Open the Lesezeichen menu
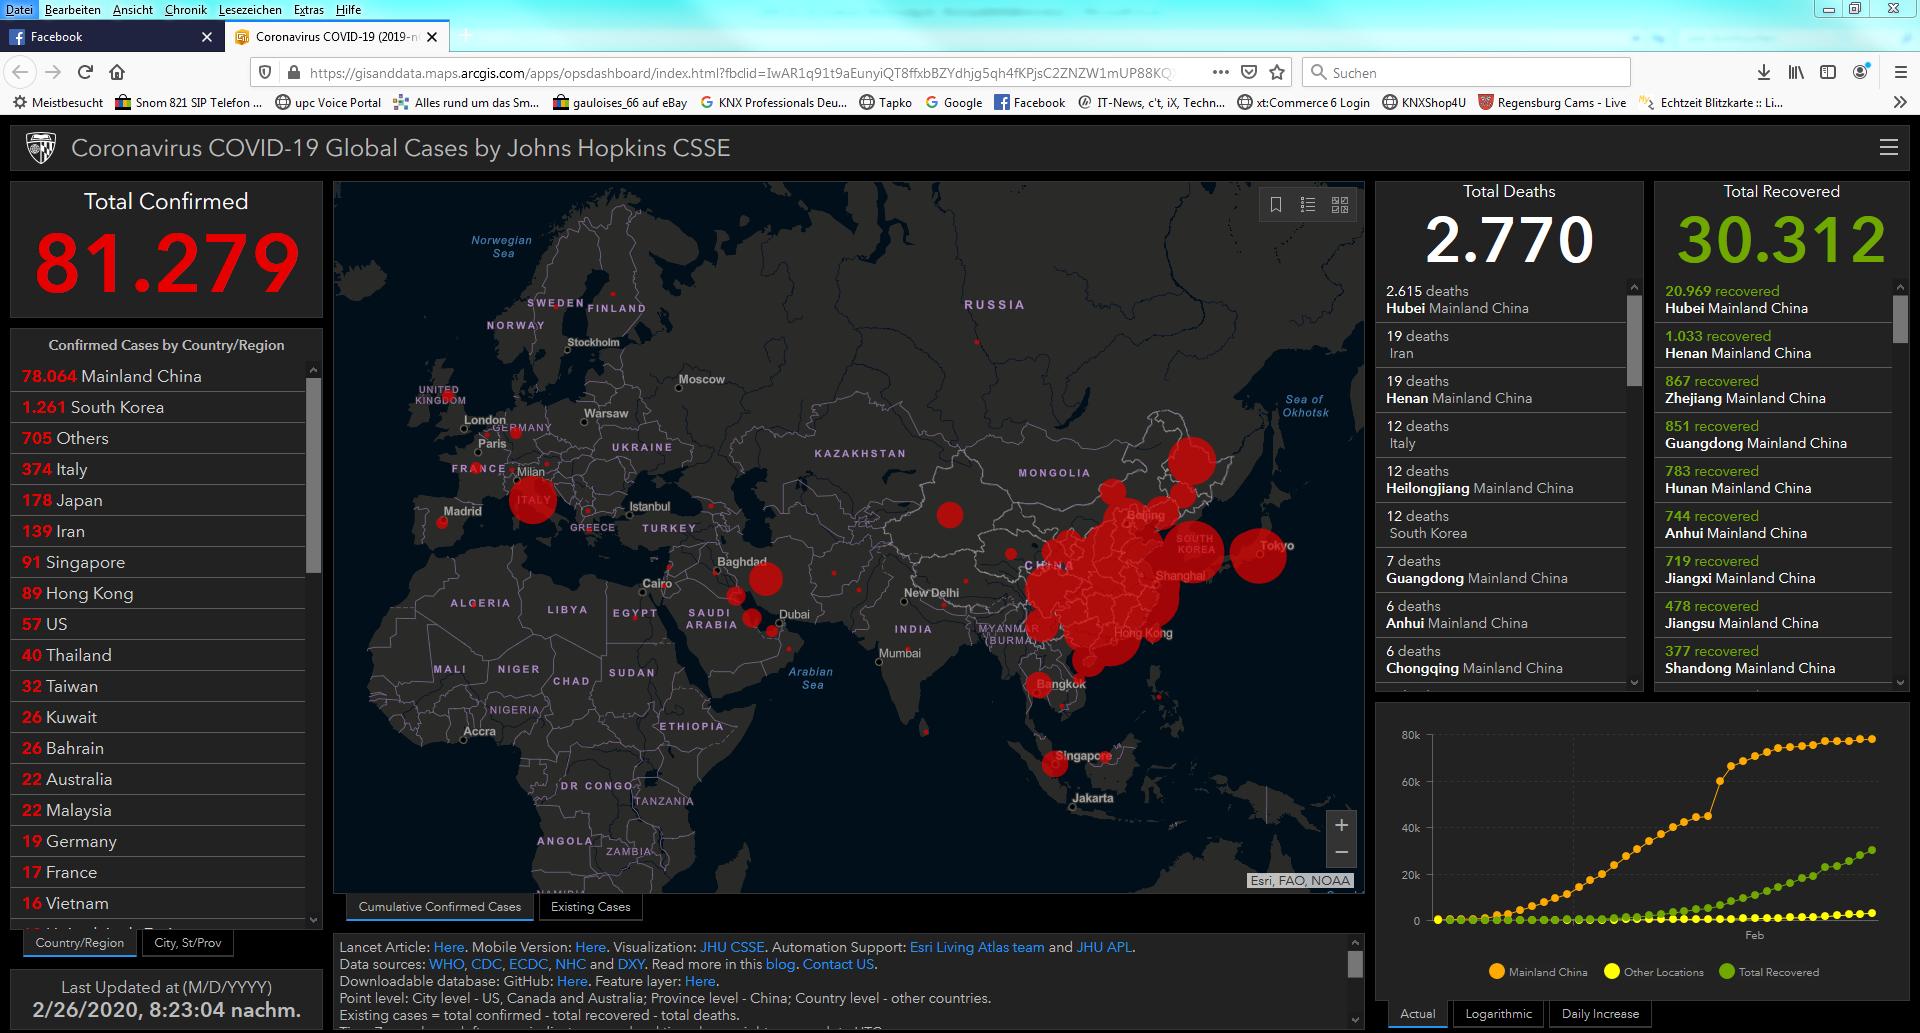Viewport: 1920px width, 1033px height. [x=250, y=9]
